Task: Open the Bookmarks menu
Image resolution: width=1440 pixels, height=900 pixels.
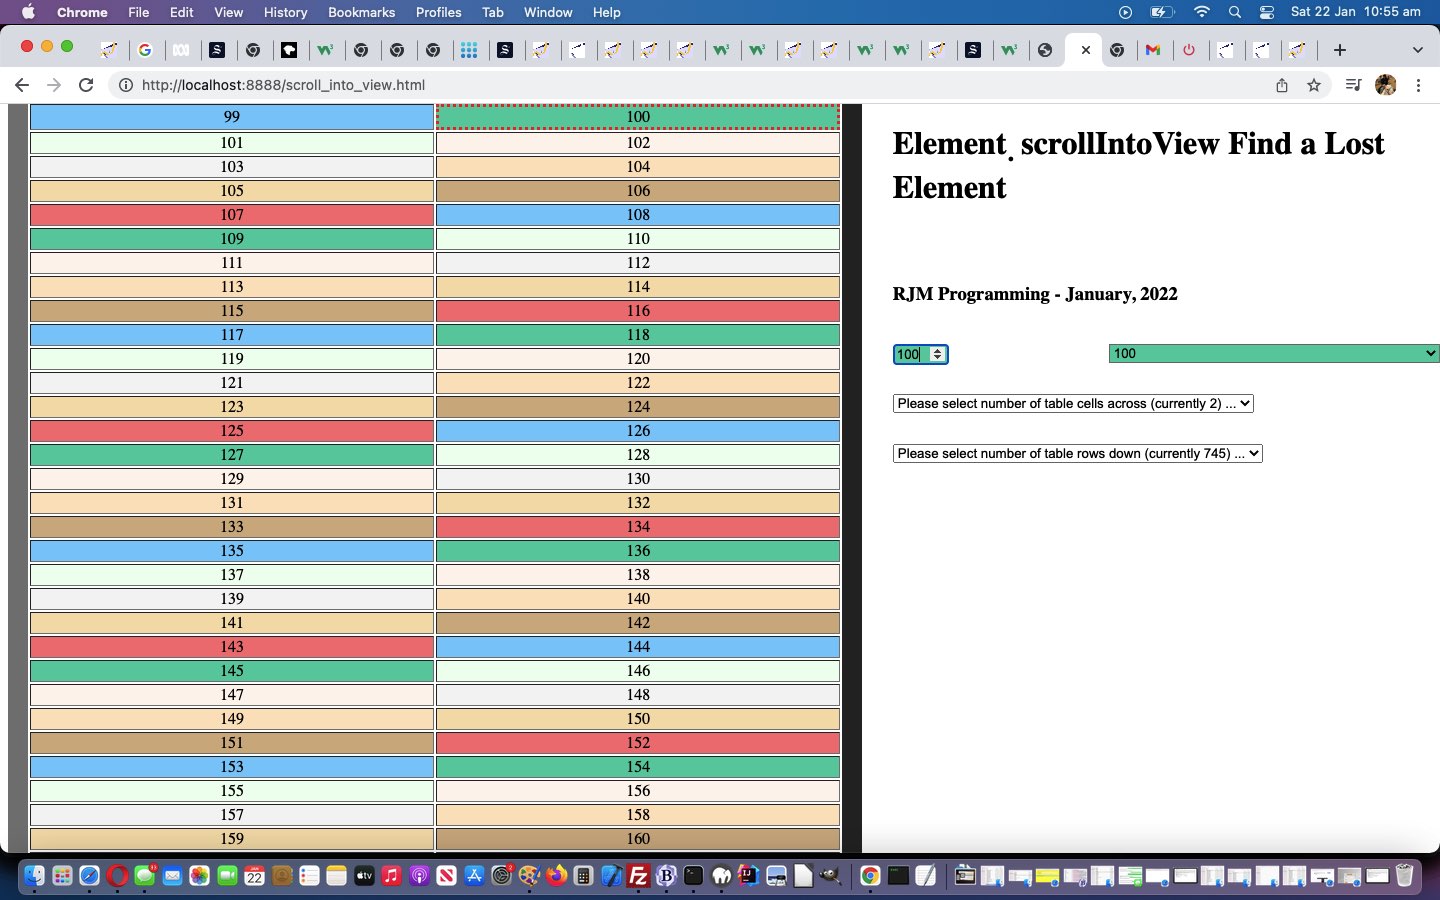Action: tap(361, 12)
